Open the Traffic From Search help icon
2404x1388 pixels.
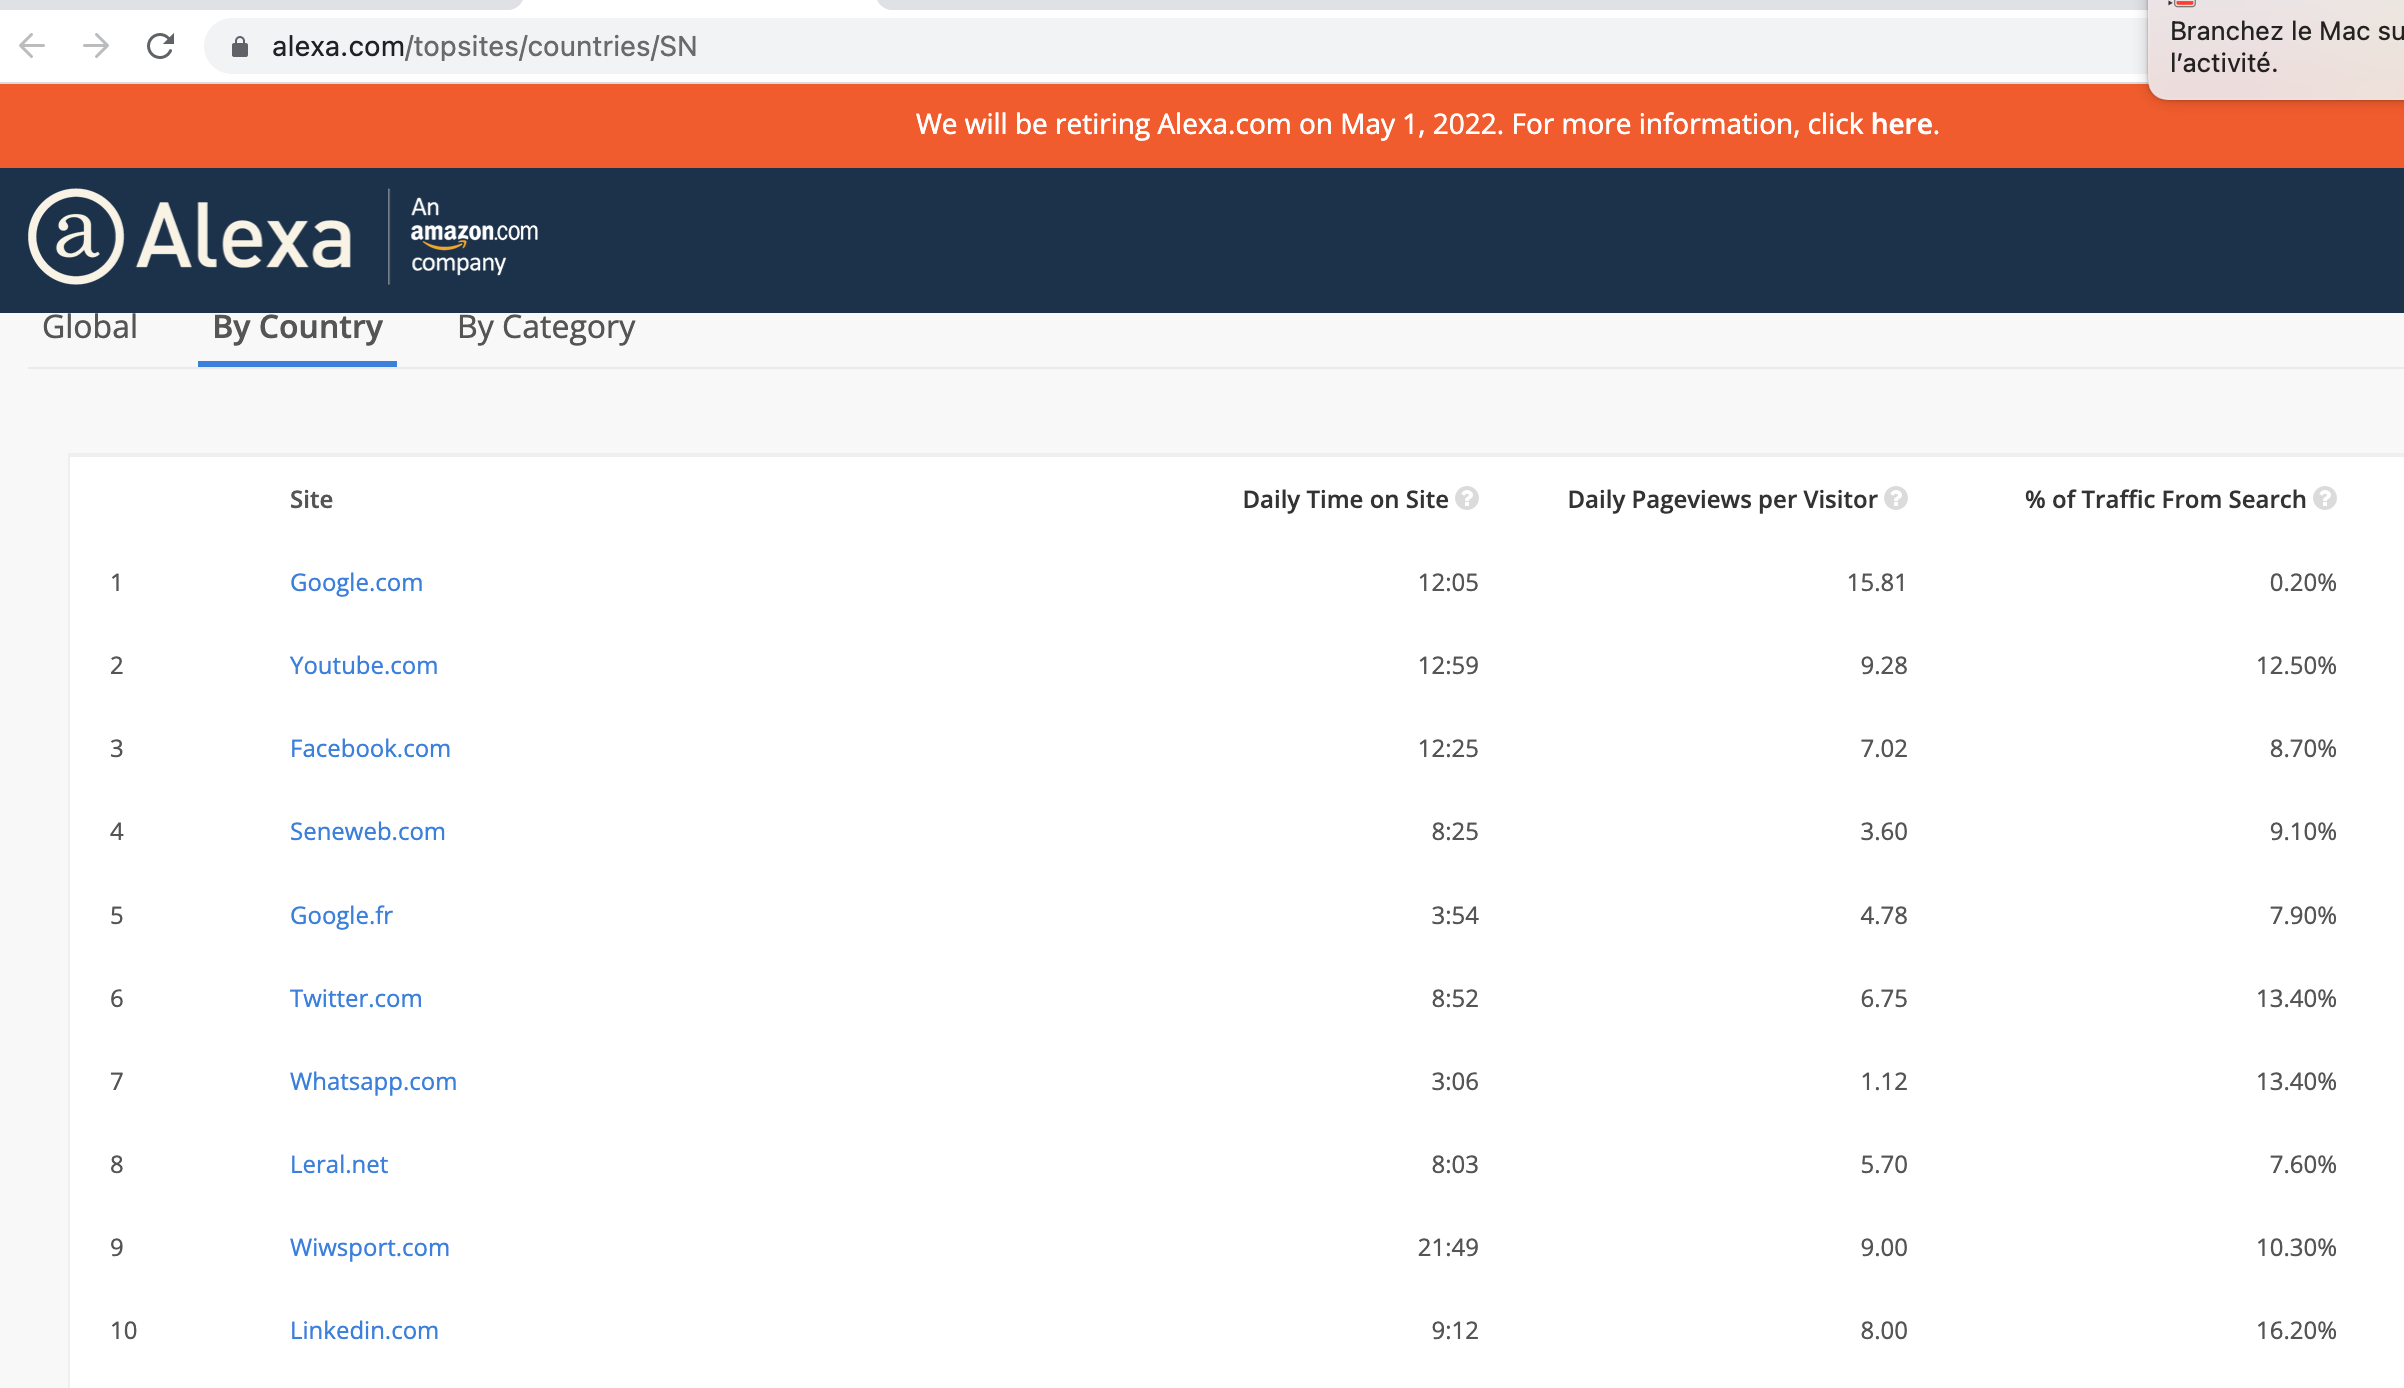coord(2326,498)
